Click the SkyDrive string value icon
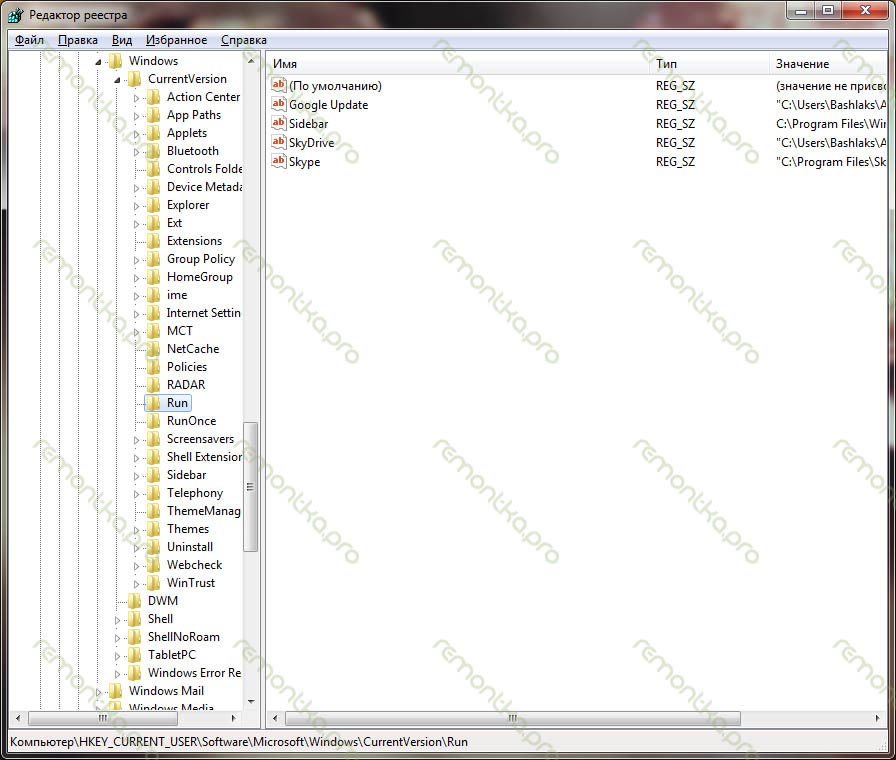896x760 pixels. point(278,142)
